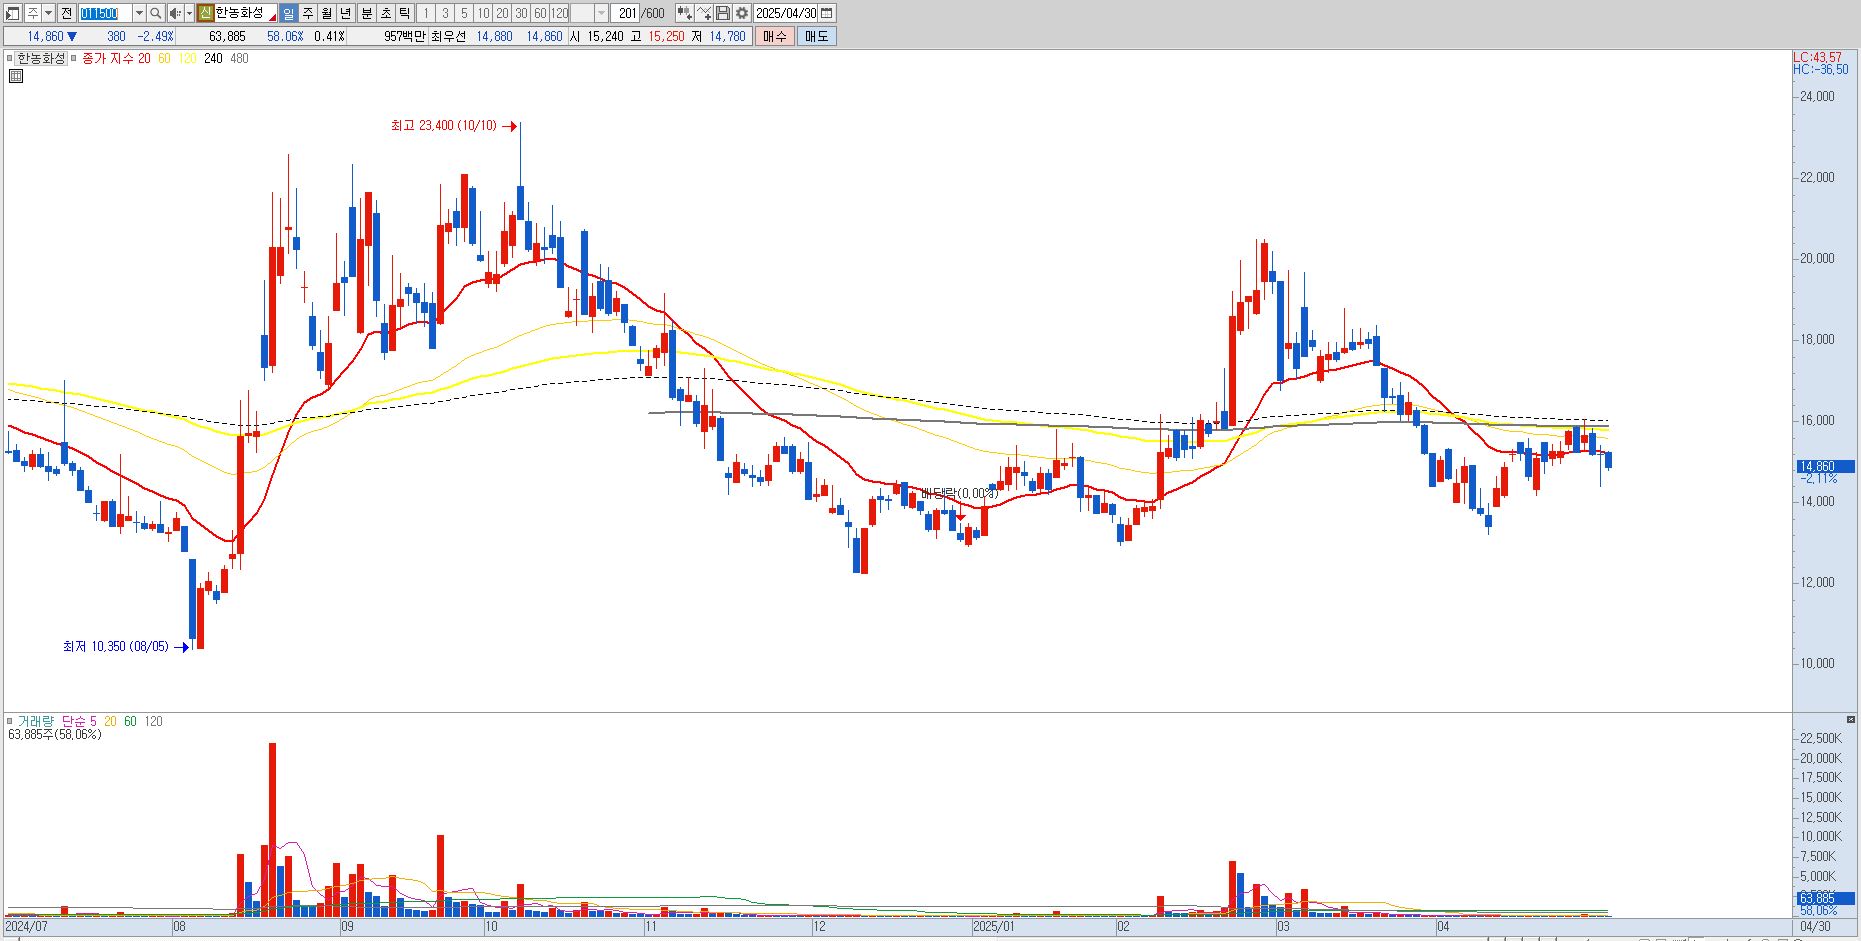Image resolution: width=1861 pixels, height=941 pixels.
Task: Click the 매도 sell button
Action: (x=816, y=36)
